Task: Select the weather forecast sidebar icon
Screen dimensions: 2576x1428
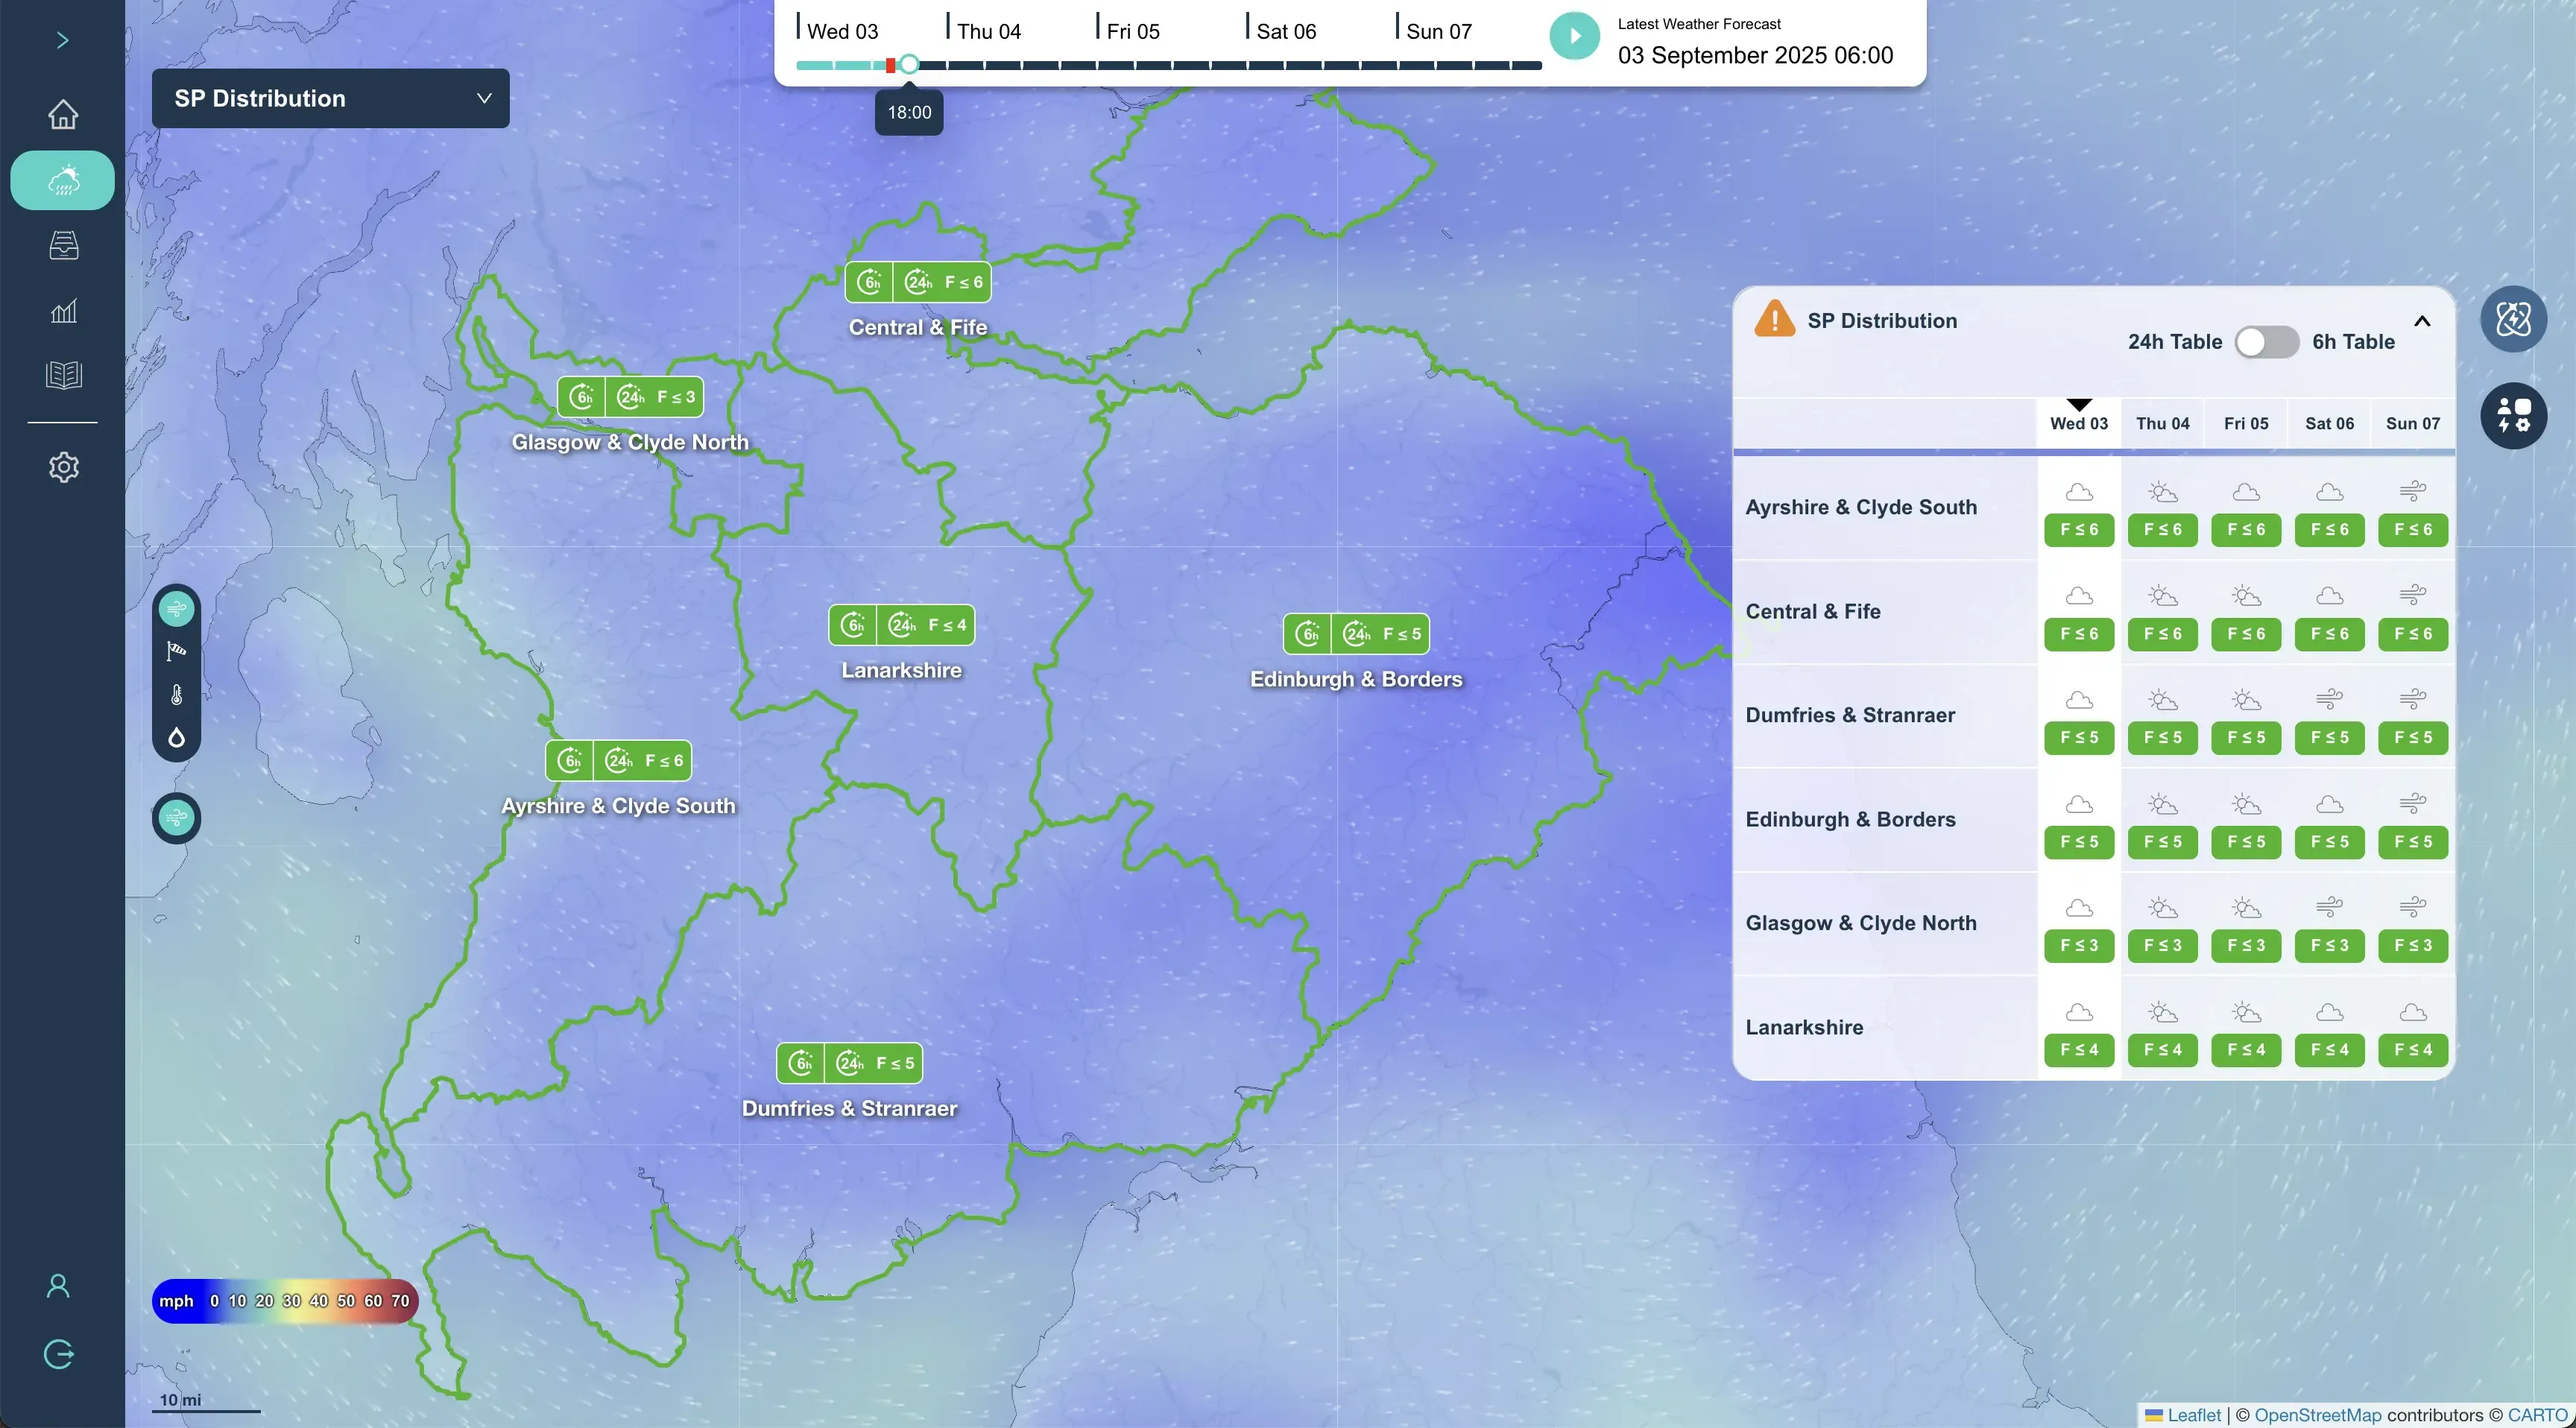Action: click(x=63, y=180)
